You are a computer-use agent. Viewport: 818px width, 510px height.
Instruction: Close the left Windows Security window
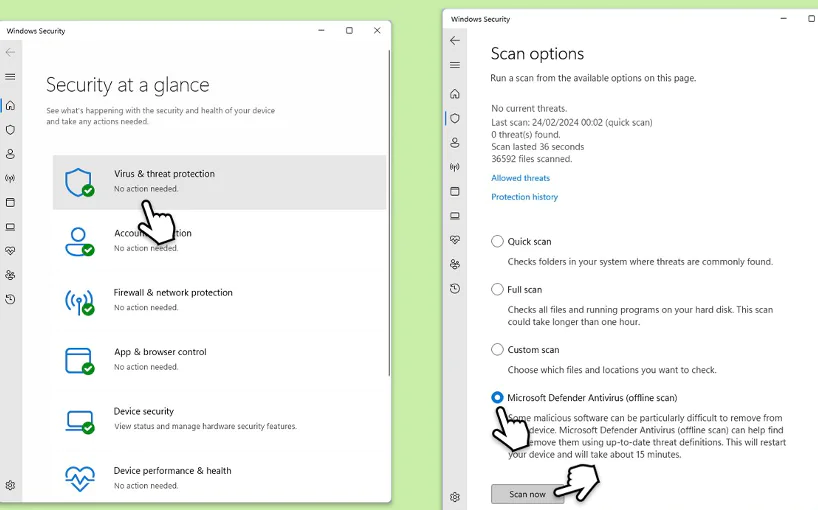point(377,31)
